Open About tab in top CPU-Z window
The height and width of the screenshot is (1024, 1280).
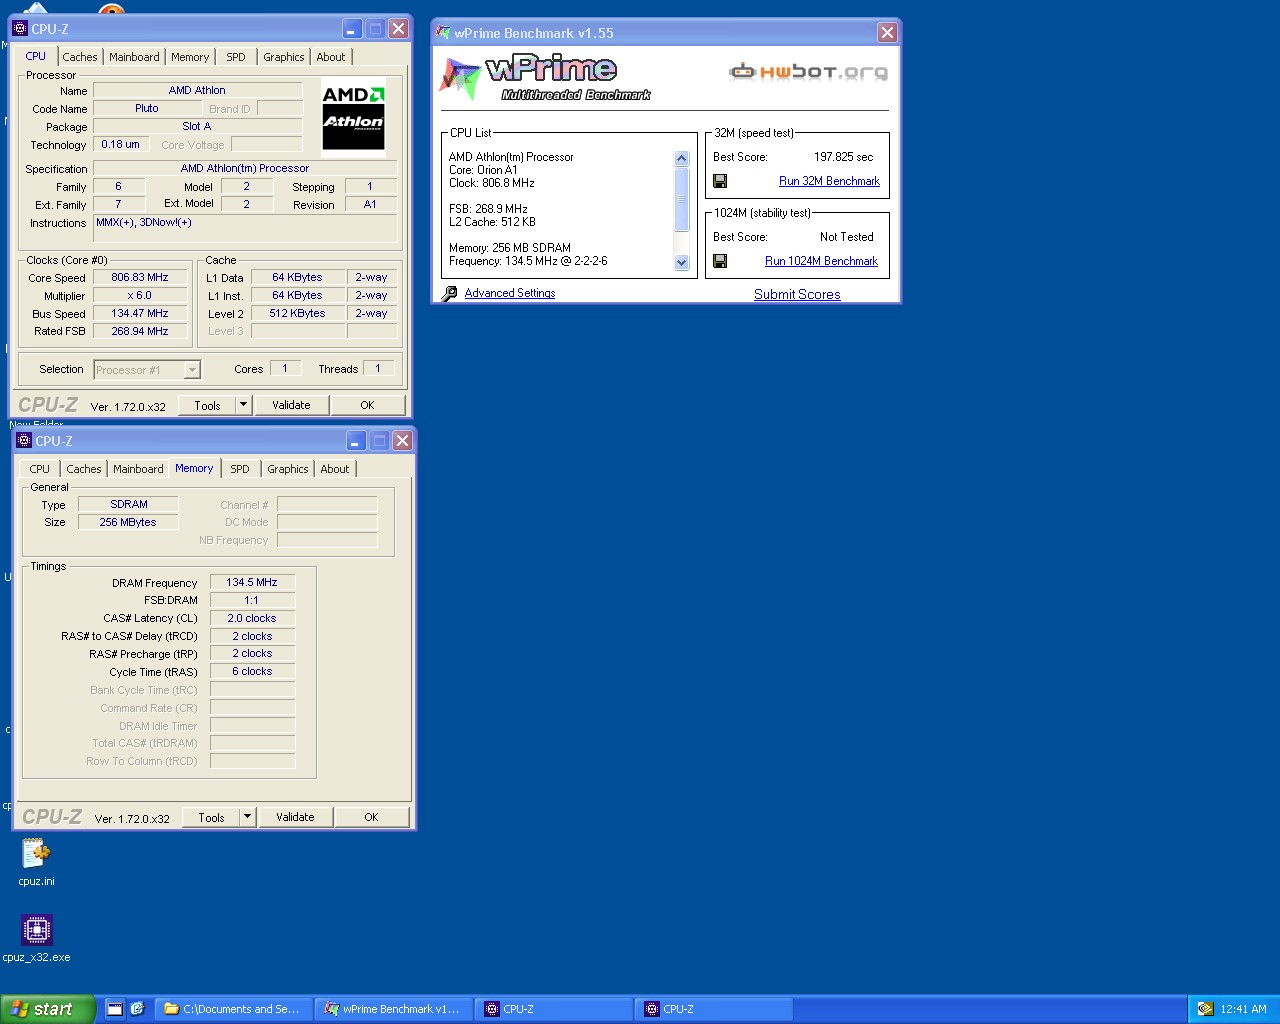(331, 57)
